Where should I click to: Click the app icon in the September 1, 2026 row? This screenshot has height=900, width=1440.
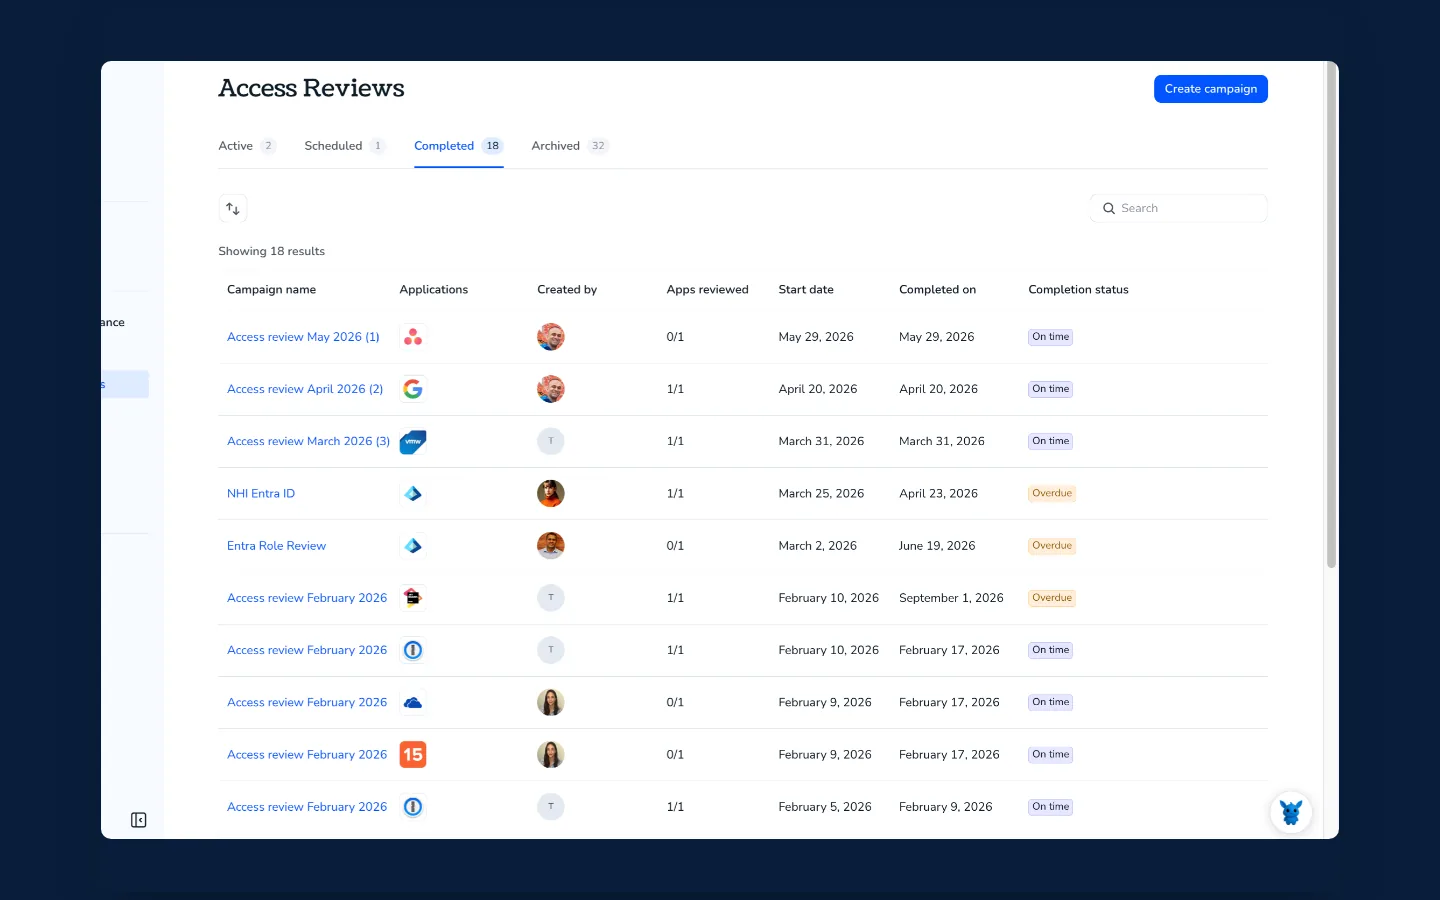pos(413,598)
